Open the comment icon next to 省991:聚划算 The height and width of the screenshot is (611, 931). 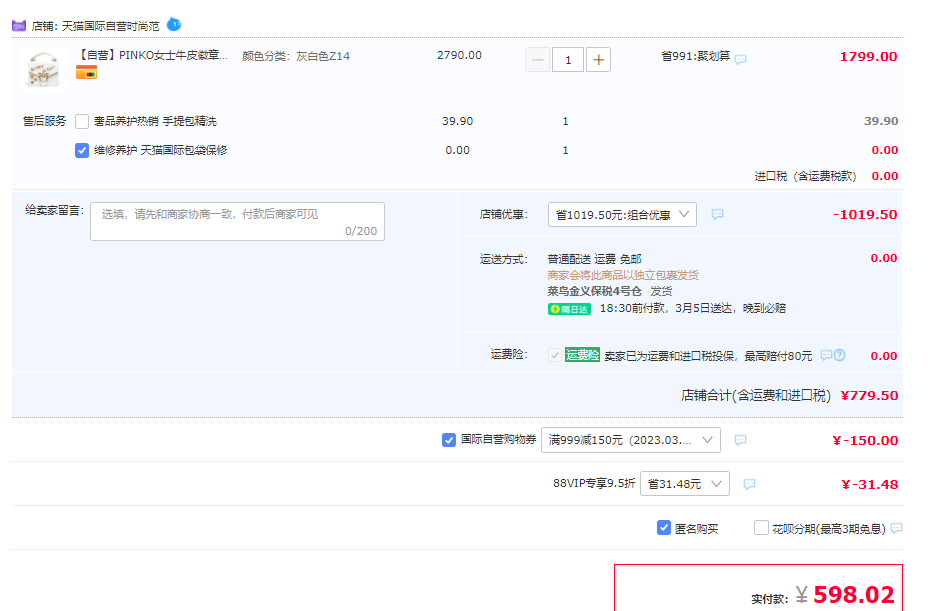point(740,59)
